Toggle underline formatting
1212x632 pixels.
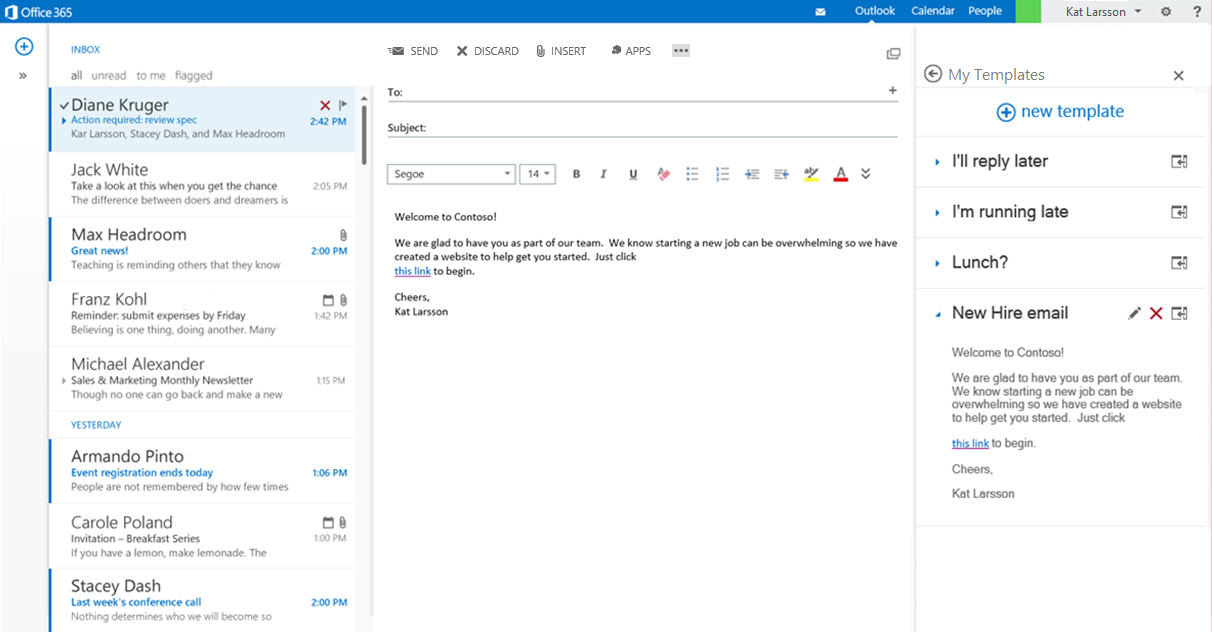coord(633,174)
